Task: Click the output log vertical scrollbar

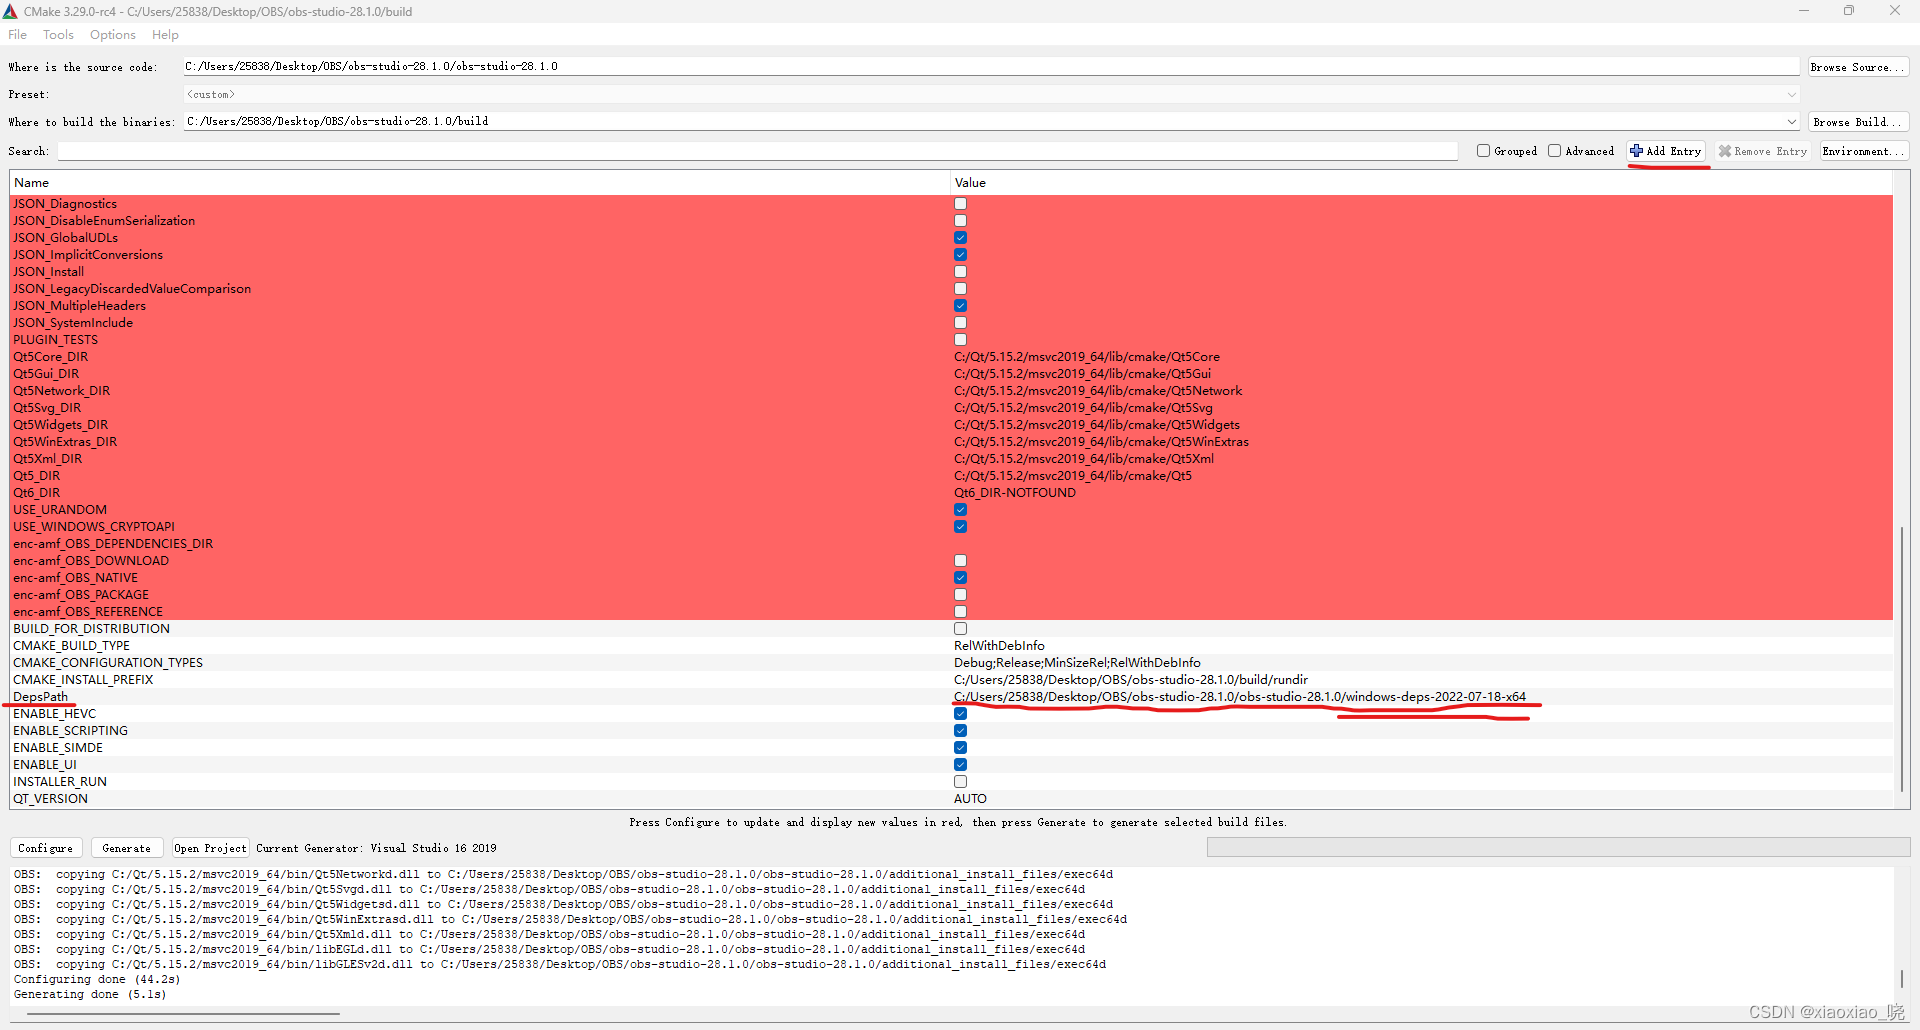Action: click(x=1902, y=979)
